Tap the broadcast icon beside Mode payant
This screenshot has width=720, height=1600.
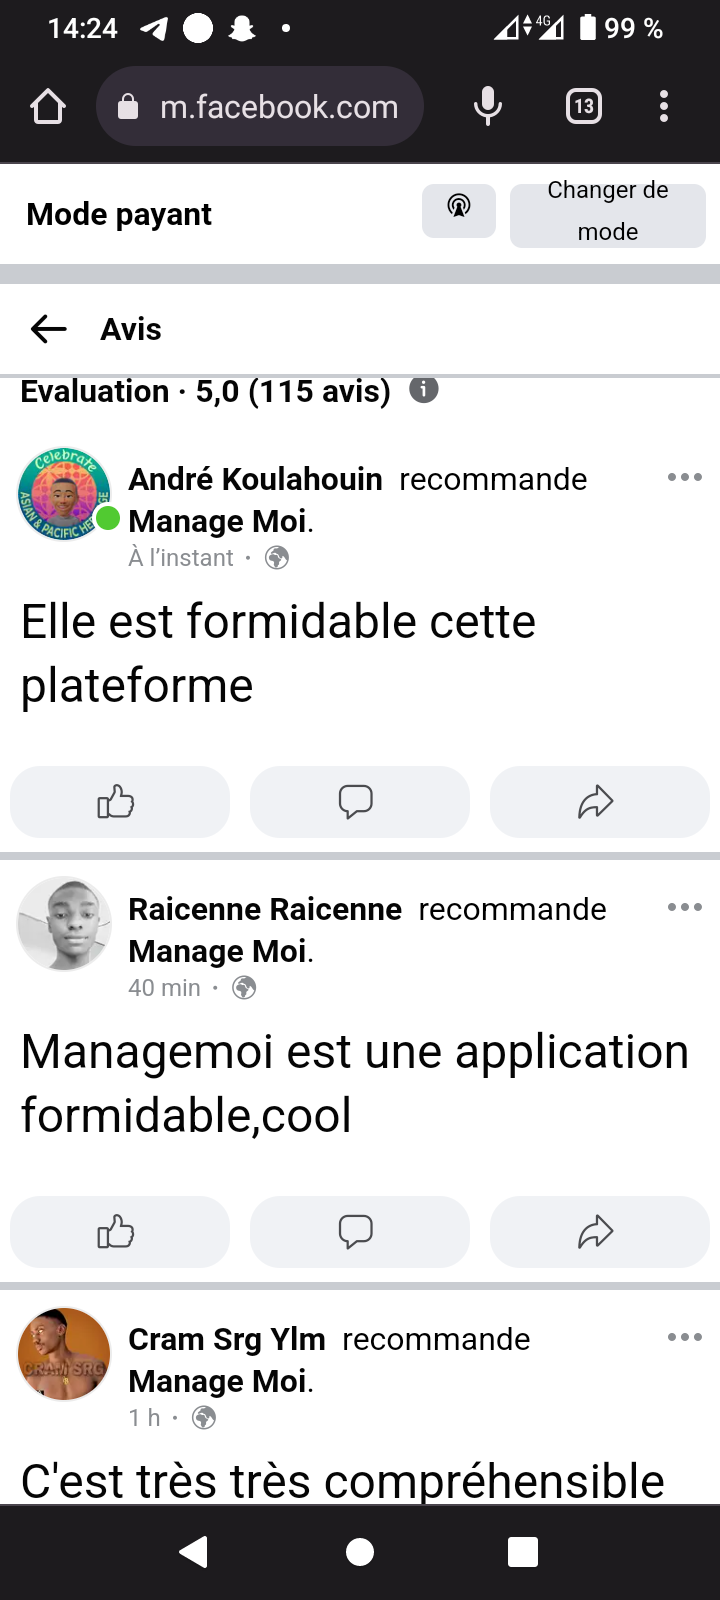click(x=459, y=210)
